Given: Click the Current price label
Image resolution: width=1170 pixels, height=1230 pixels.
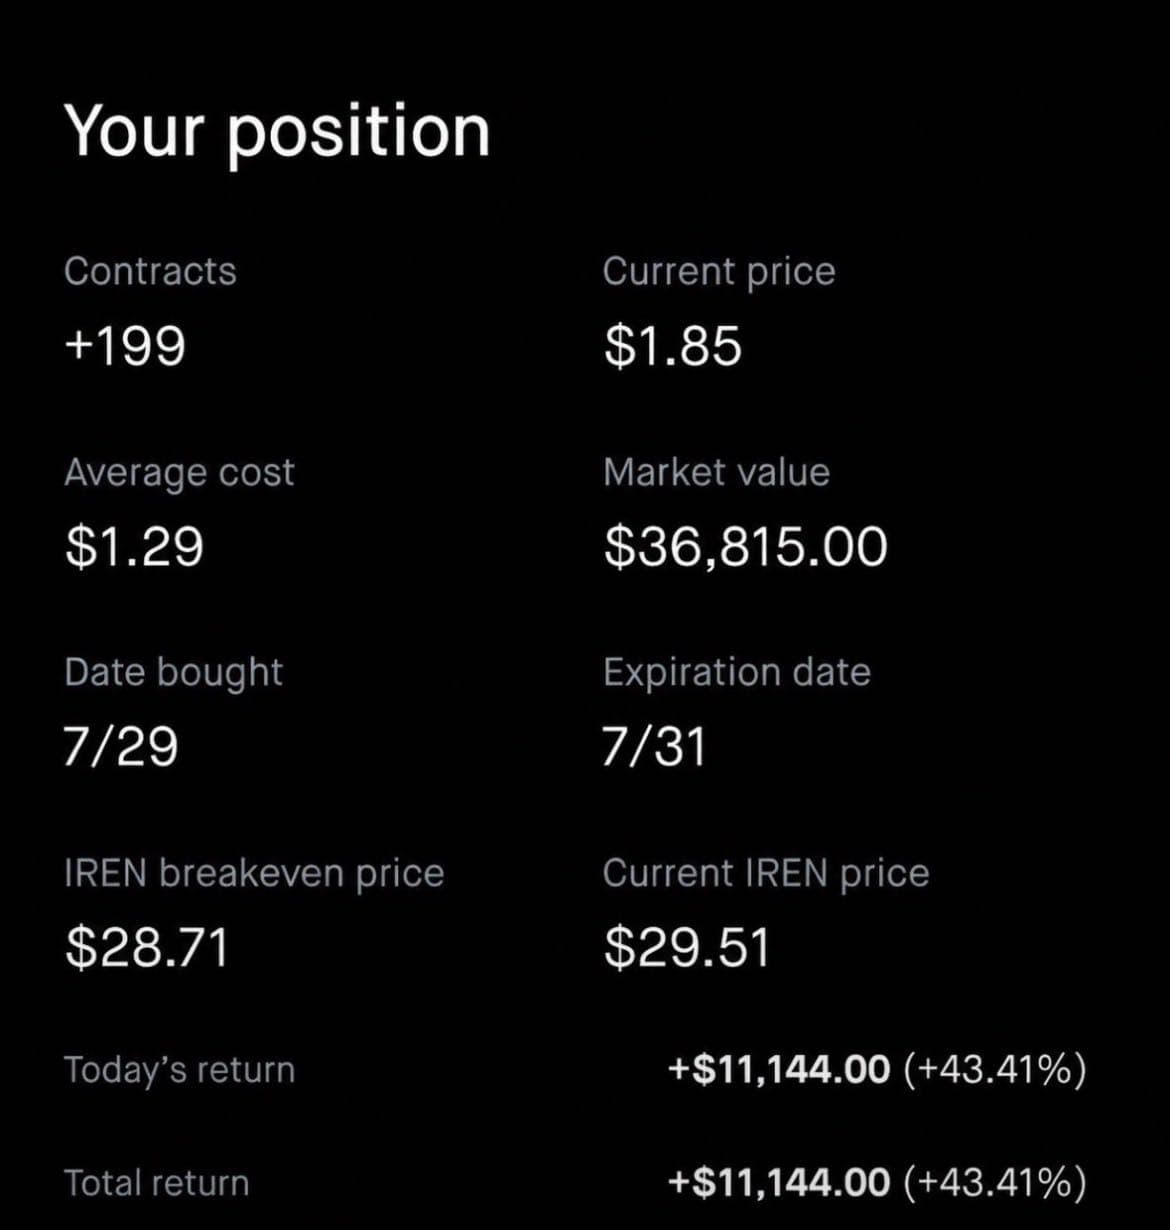Looking at the screenshot, I should [x=718, y=273].
